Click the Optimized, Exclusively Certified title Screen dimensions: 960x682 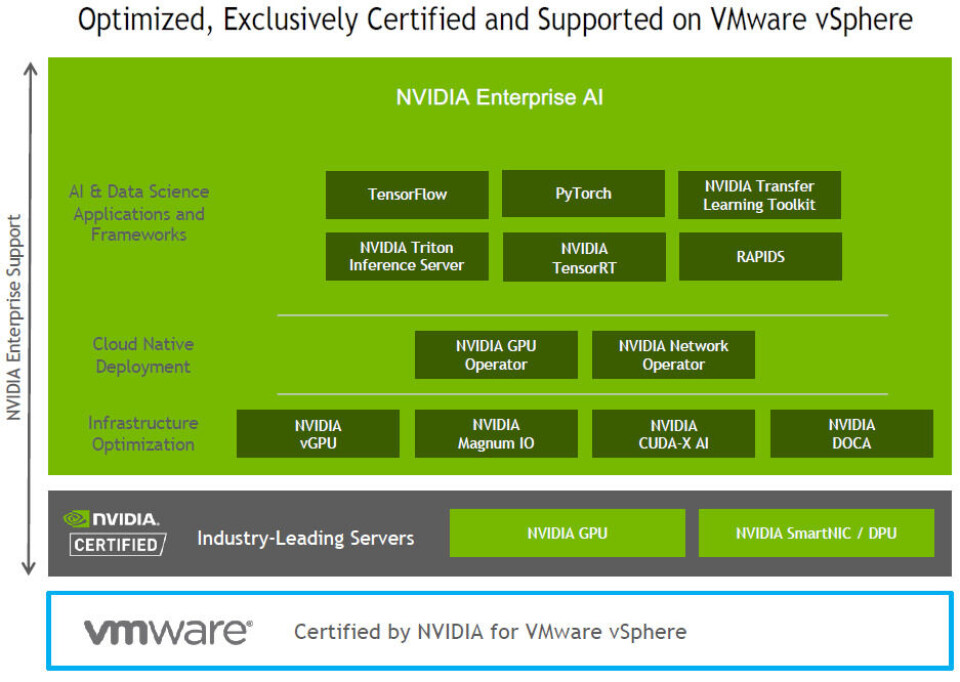495,20
